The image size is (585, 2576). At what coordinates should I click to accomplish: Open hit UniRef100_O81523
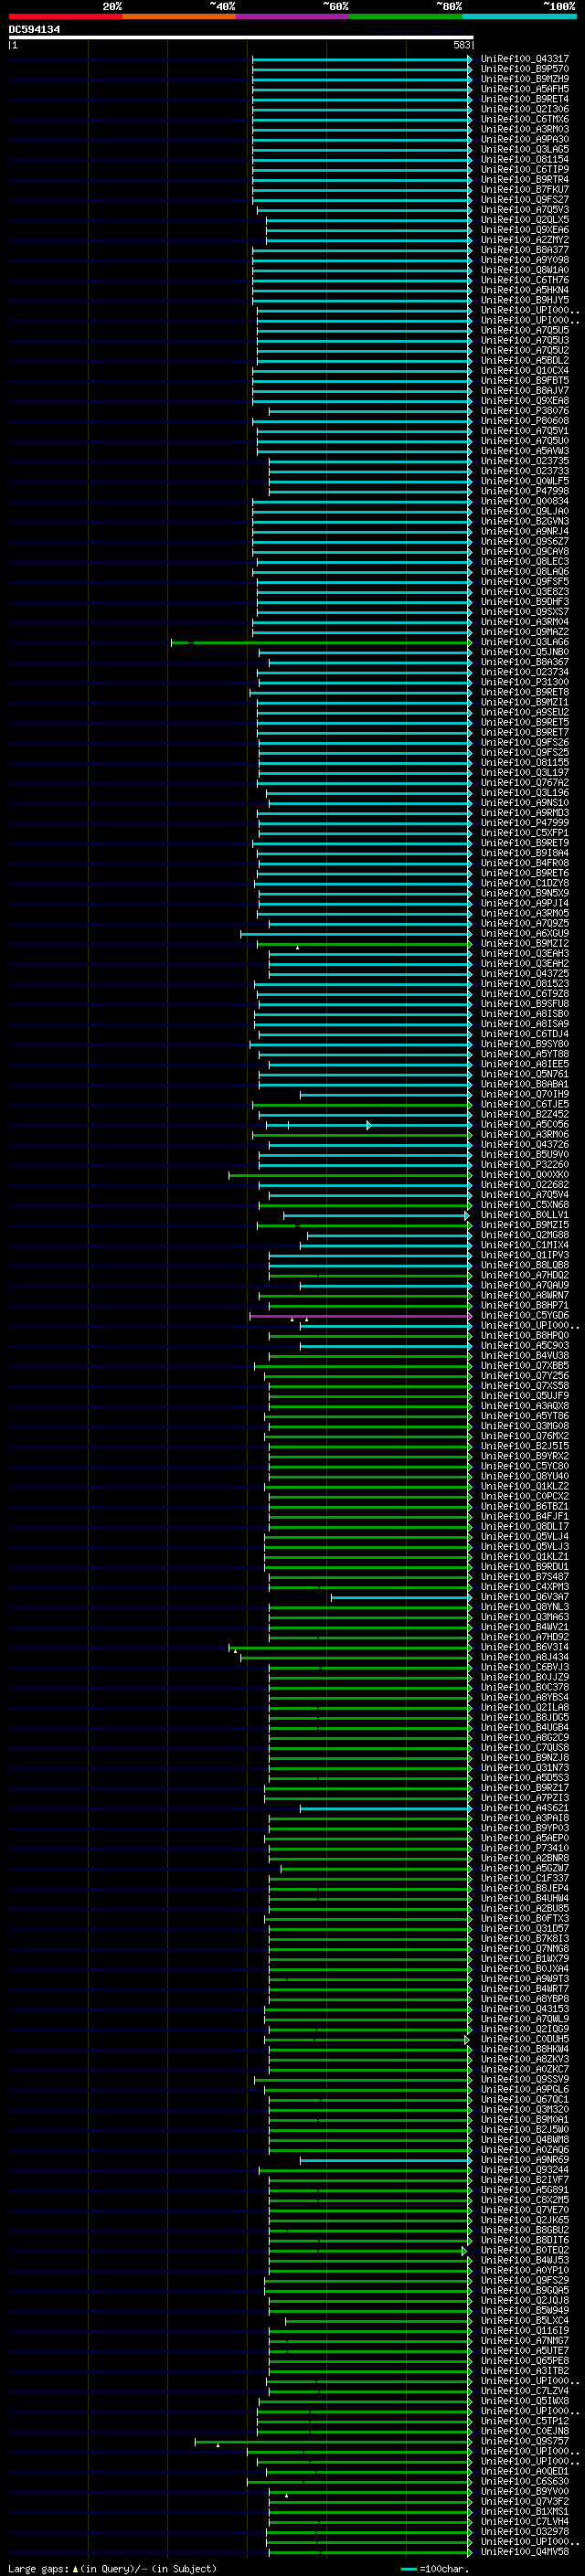525,984
